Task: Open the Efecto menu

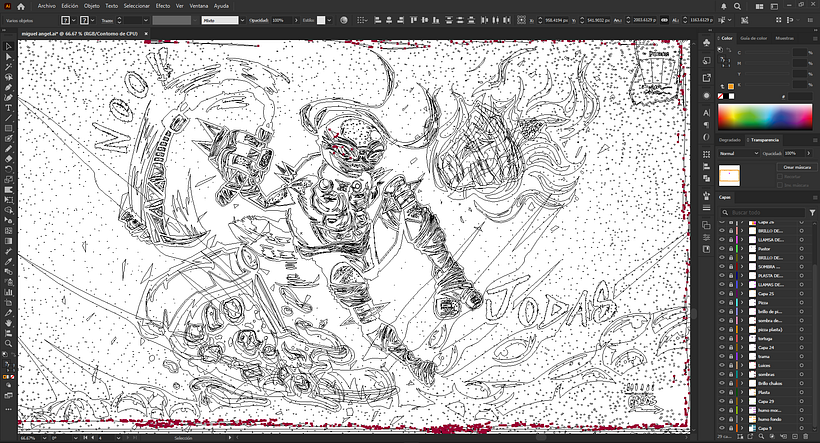Action: point(162,6)
